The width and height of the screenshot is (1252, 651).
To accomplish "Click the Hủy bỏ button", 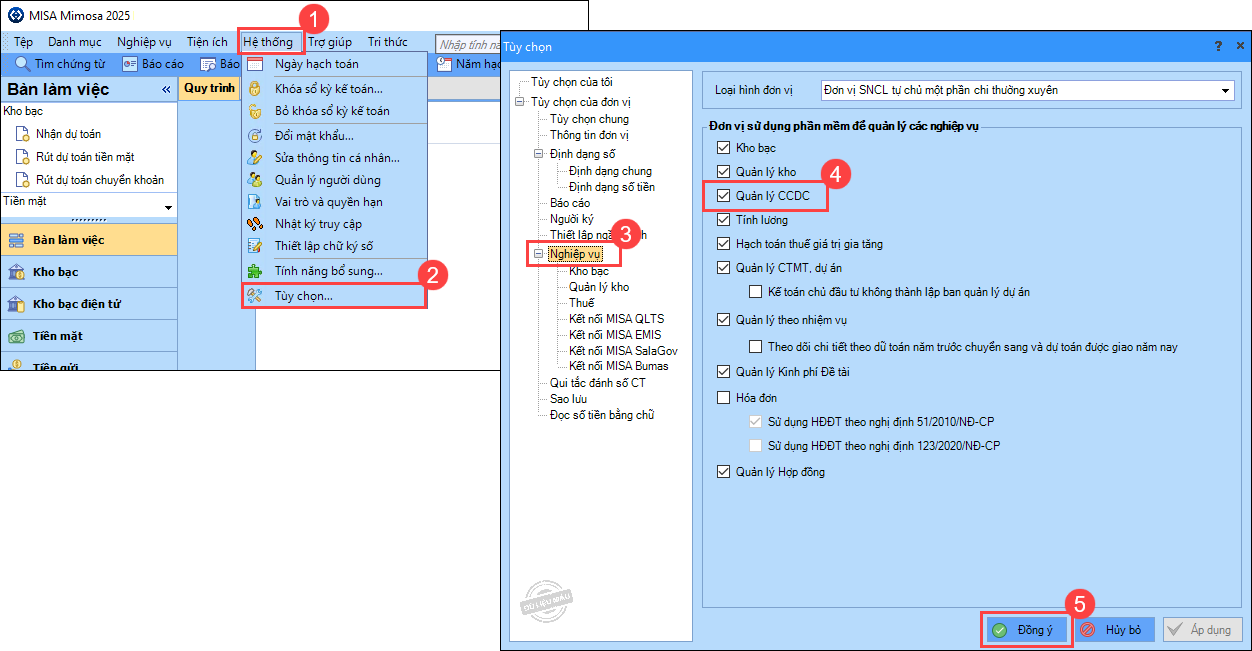I will coord(1114,630).
